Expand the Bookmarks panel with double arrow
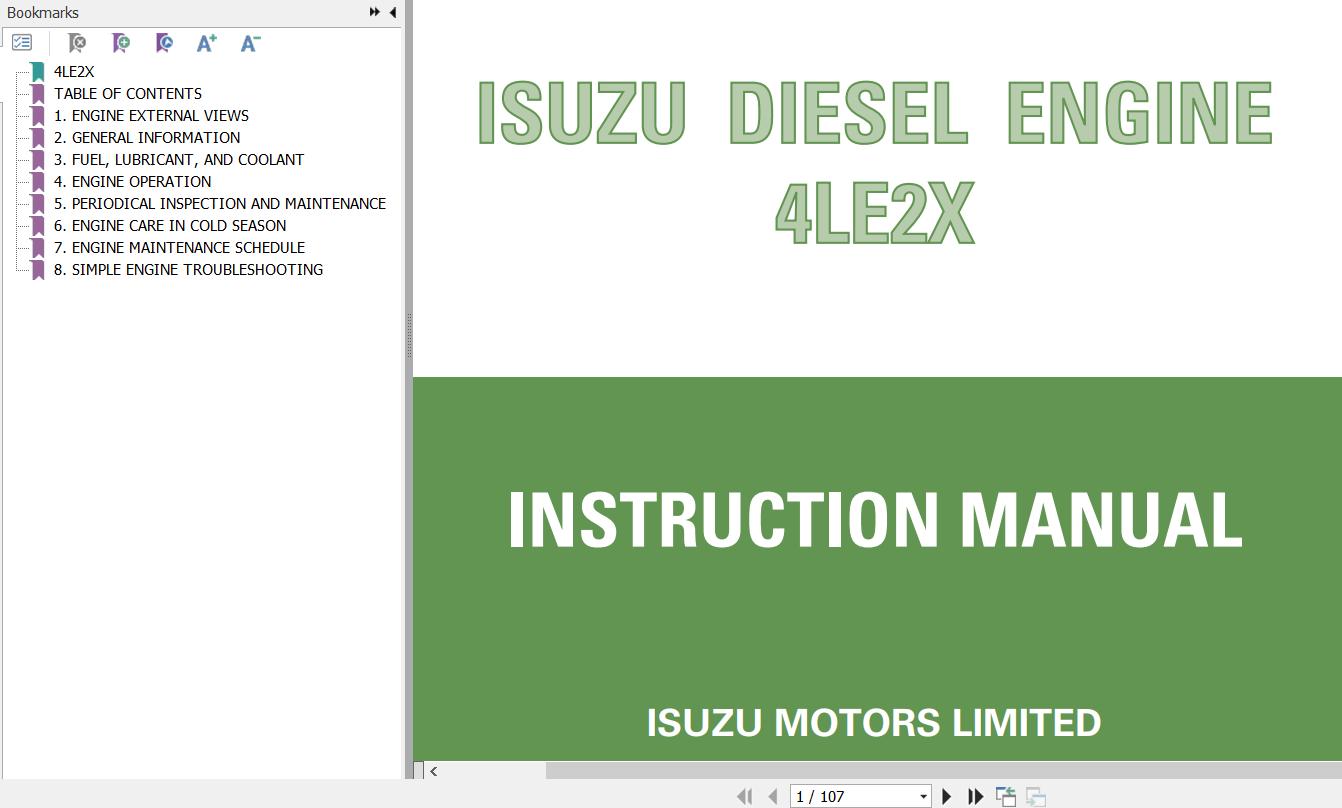The height and width of the screenshot is (808, 1342). point(374,12)
